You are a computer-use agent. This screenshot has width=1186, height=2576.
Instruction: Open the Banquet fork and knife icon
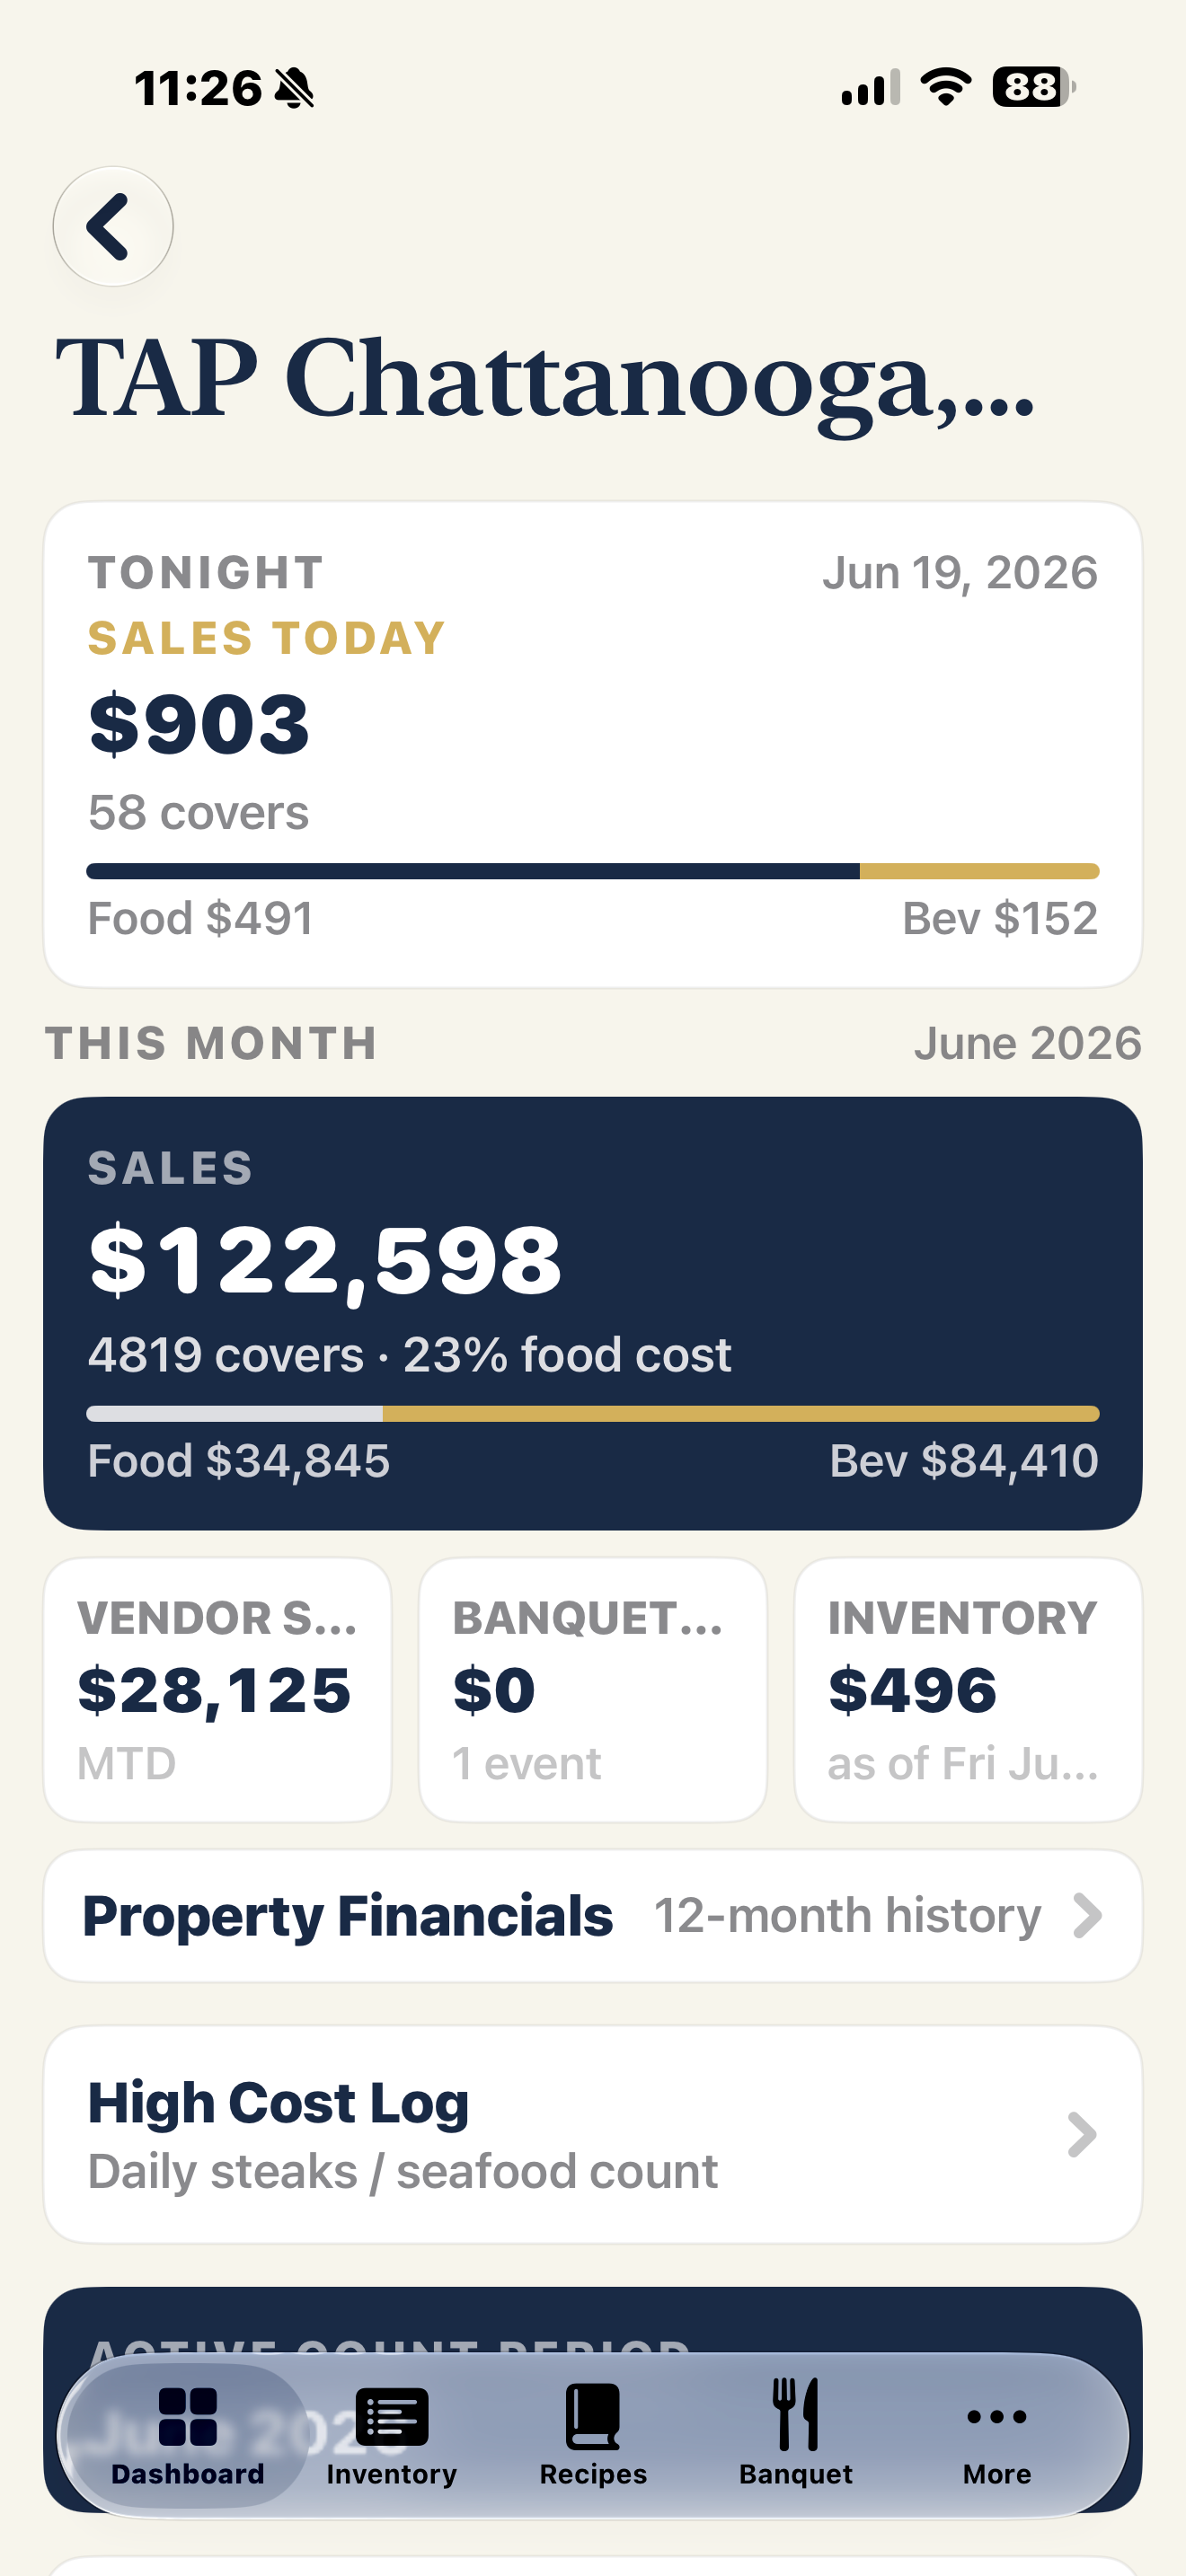796,2414
